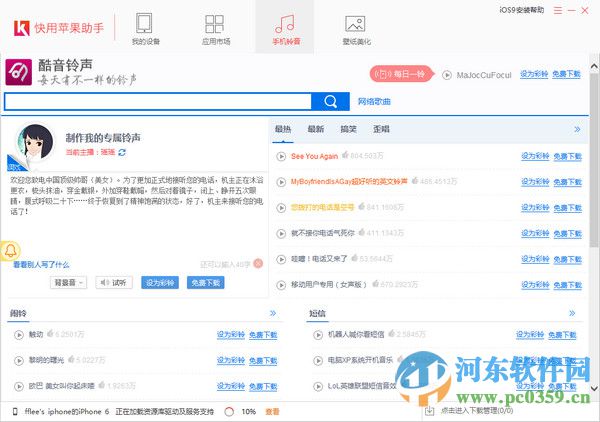The width and height of the screenshot is (600, 422).
Task: Click blue 免费下载 button under greeting text
Action: click(206, 283)
